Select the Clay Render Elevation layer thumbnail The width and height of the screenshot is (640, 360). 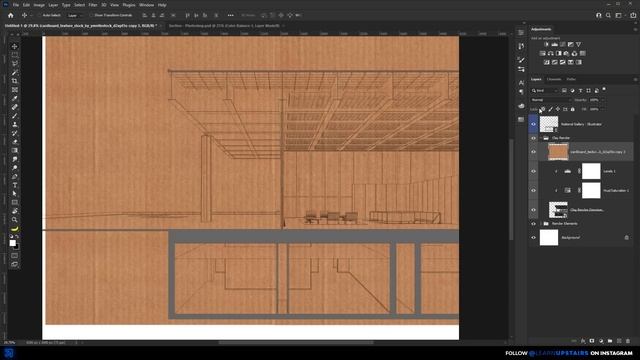tap(558, 210)
